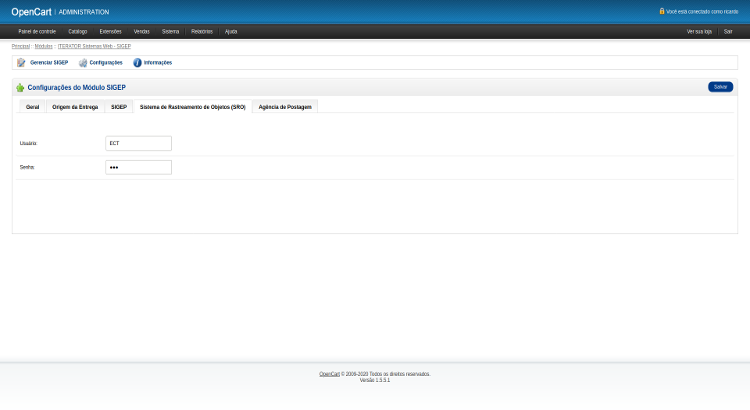Open the Configurações toolbar link
Image resolution: width=750 pixels, height=410 pixels.
pos(106,63)
